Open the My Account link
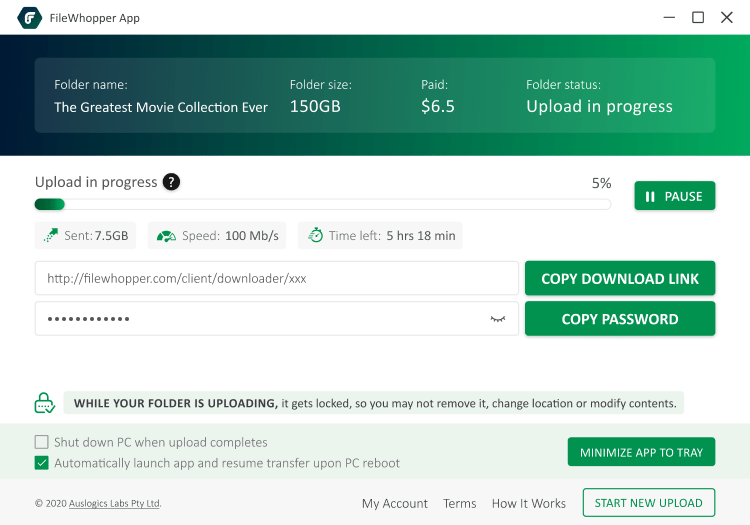This screenshot has height=525, width=750. 395,503
